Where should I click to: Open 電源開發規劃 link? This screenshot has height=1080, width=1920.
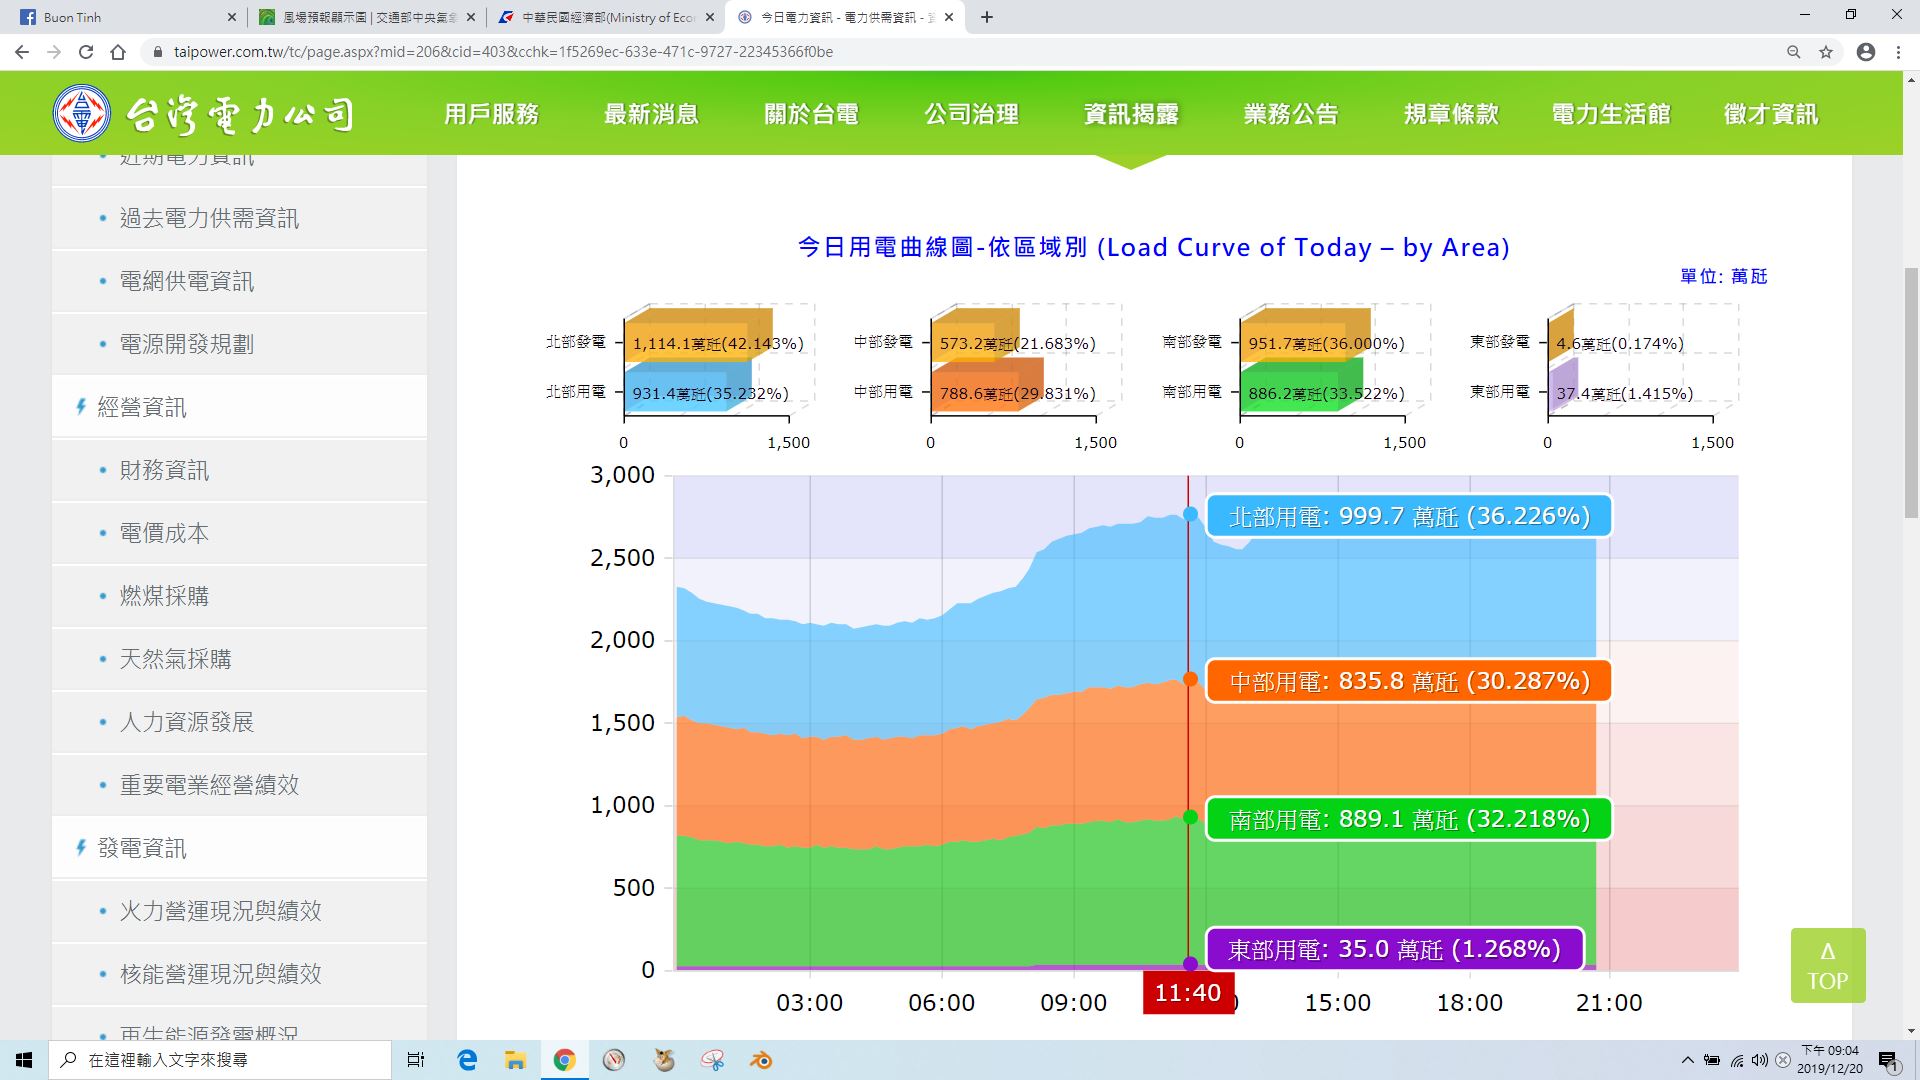239,344
